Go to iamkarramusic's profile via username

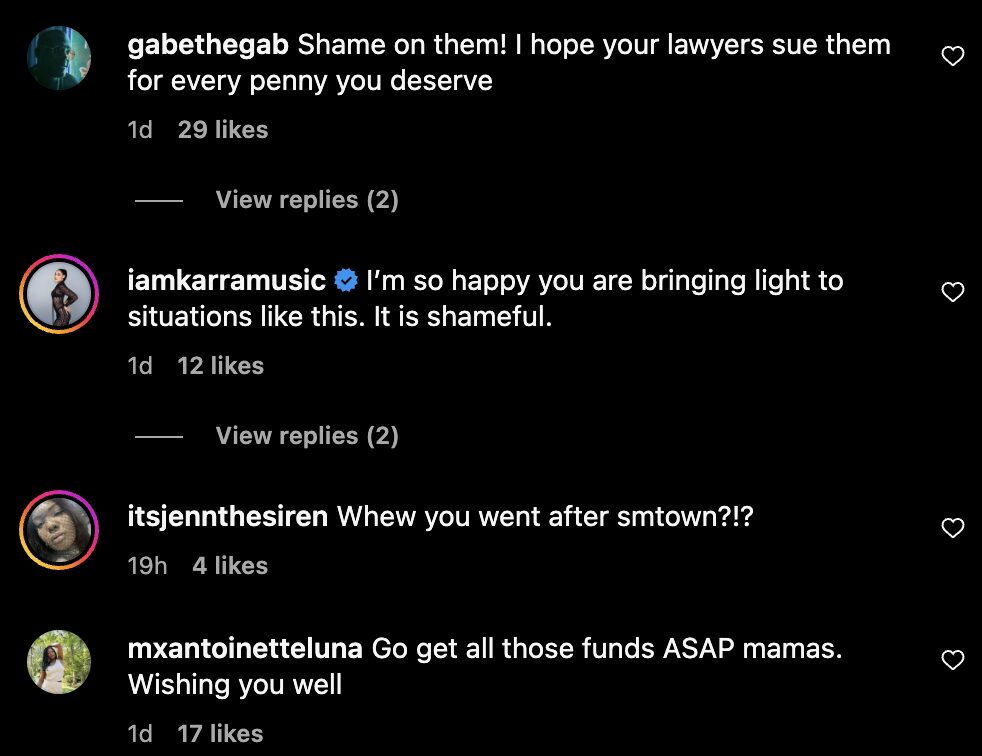tap(227, 281)
